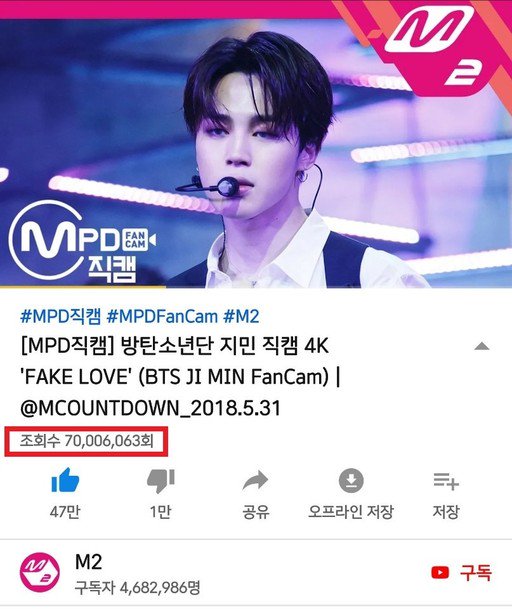The height and width of the screenshot is (609, 512).
Task: Tap the video title text
Action: tap(180, 377)
